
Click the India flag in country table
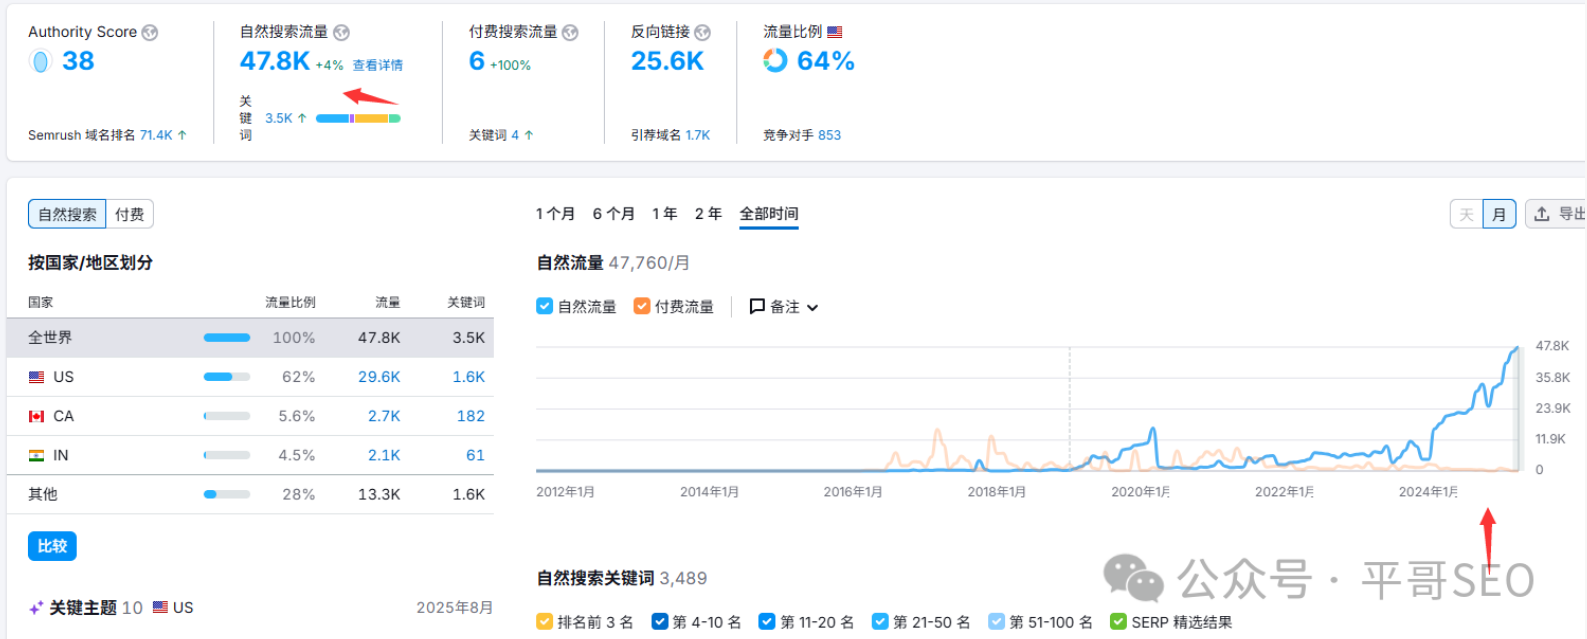(36, 455)
